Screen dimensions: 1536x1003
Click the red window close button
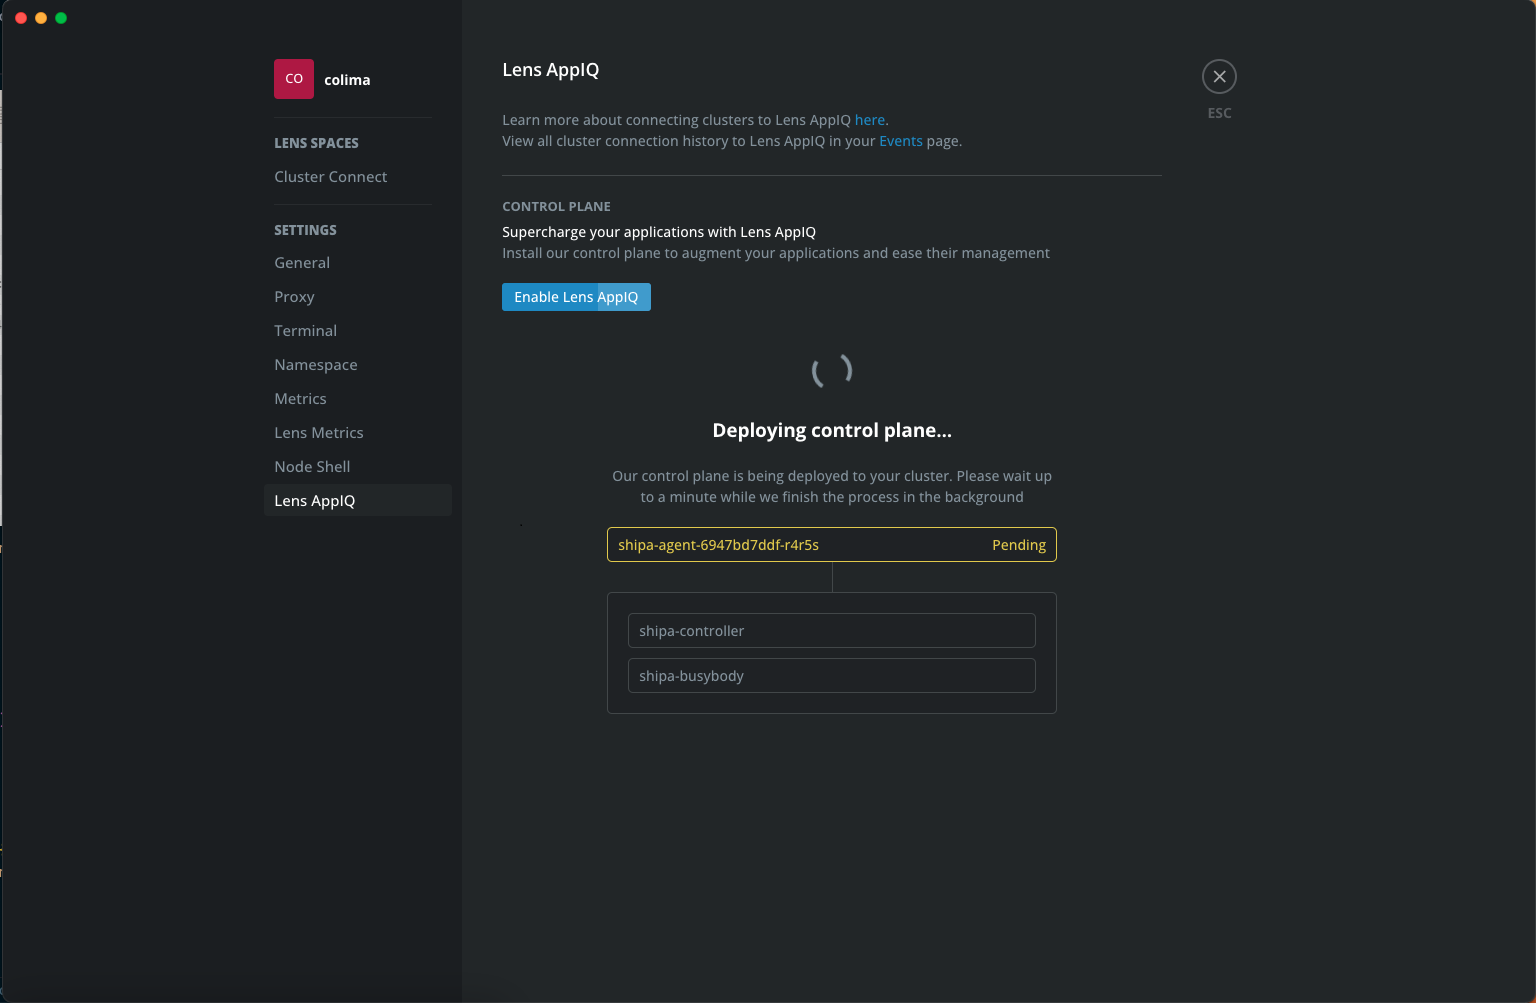coord(21,18)
